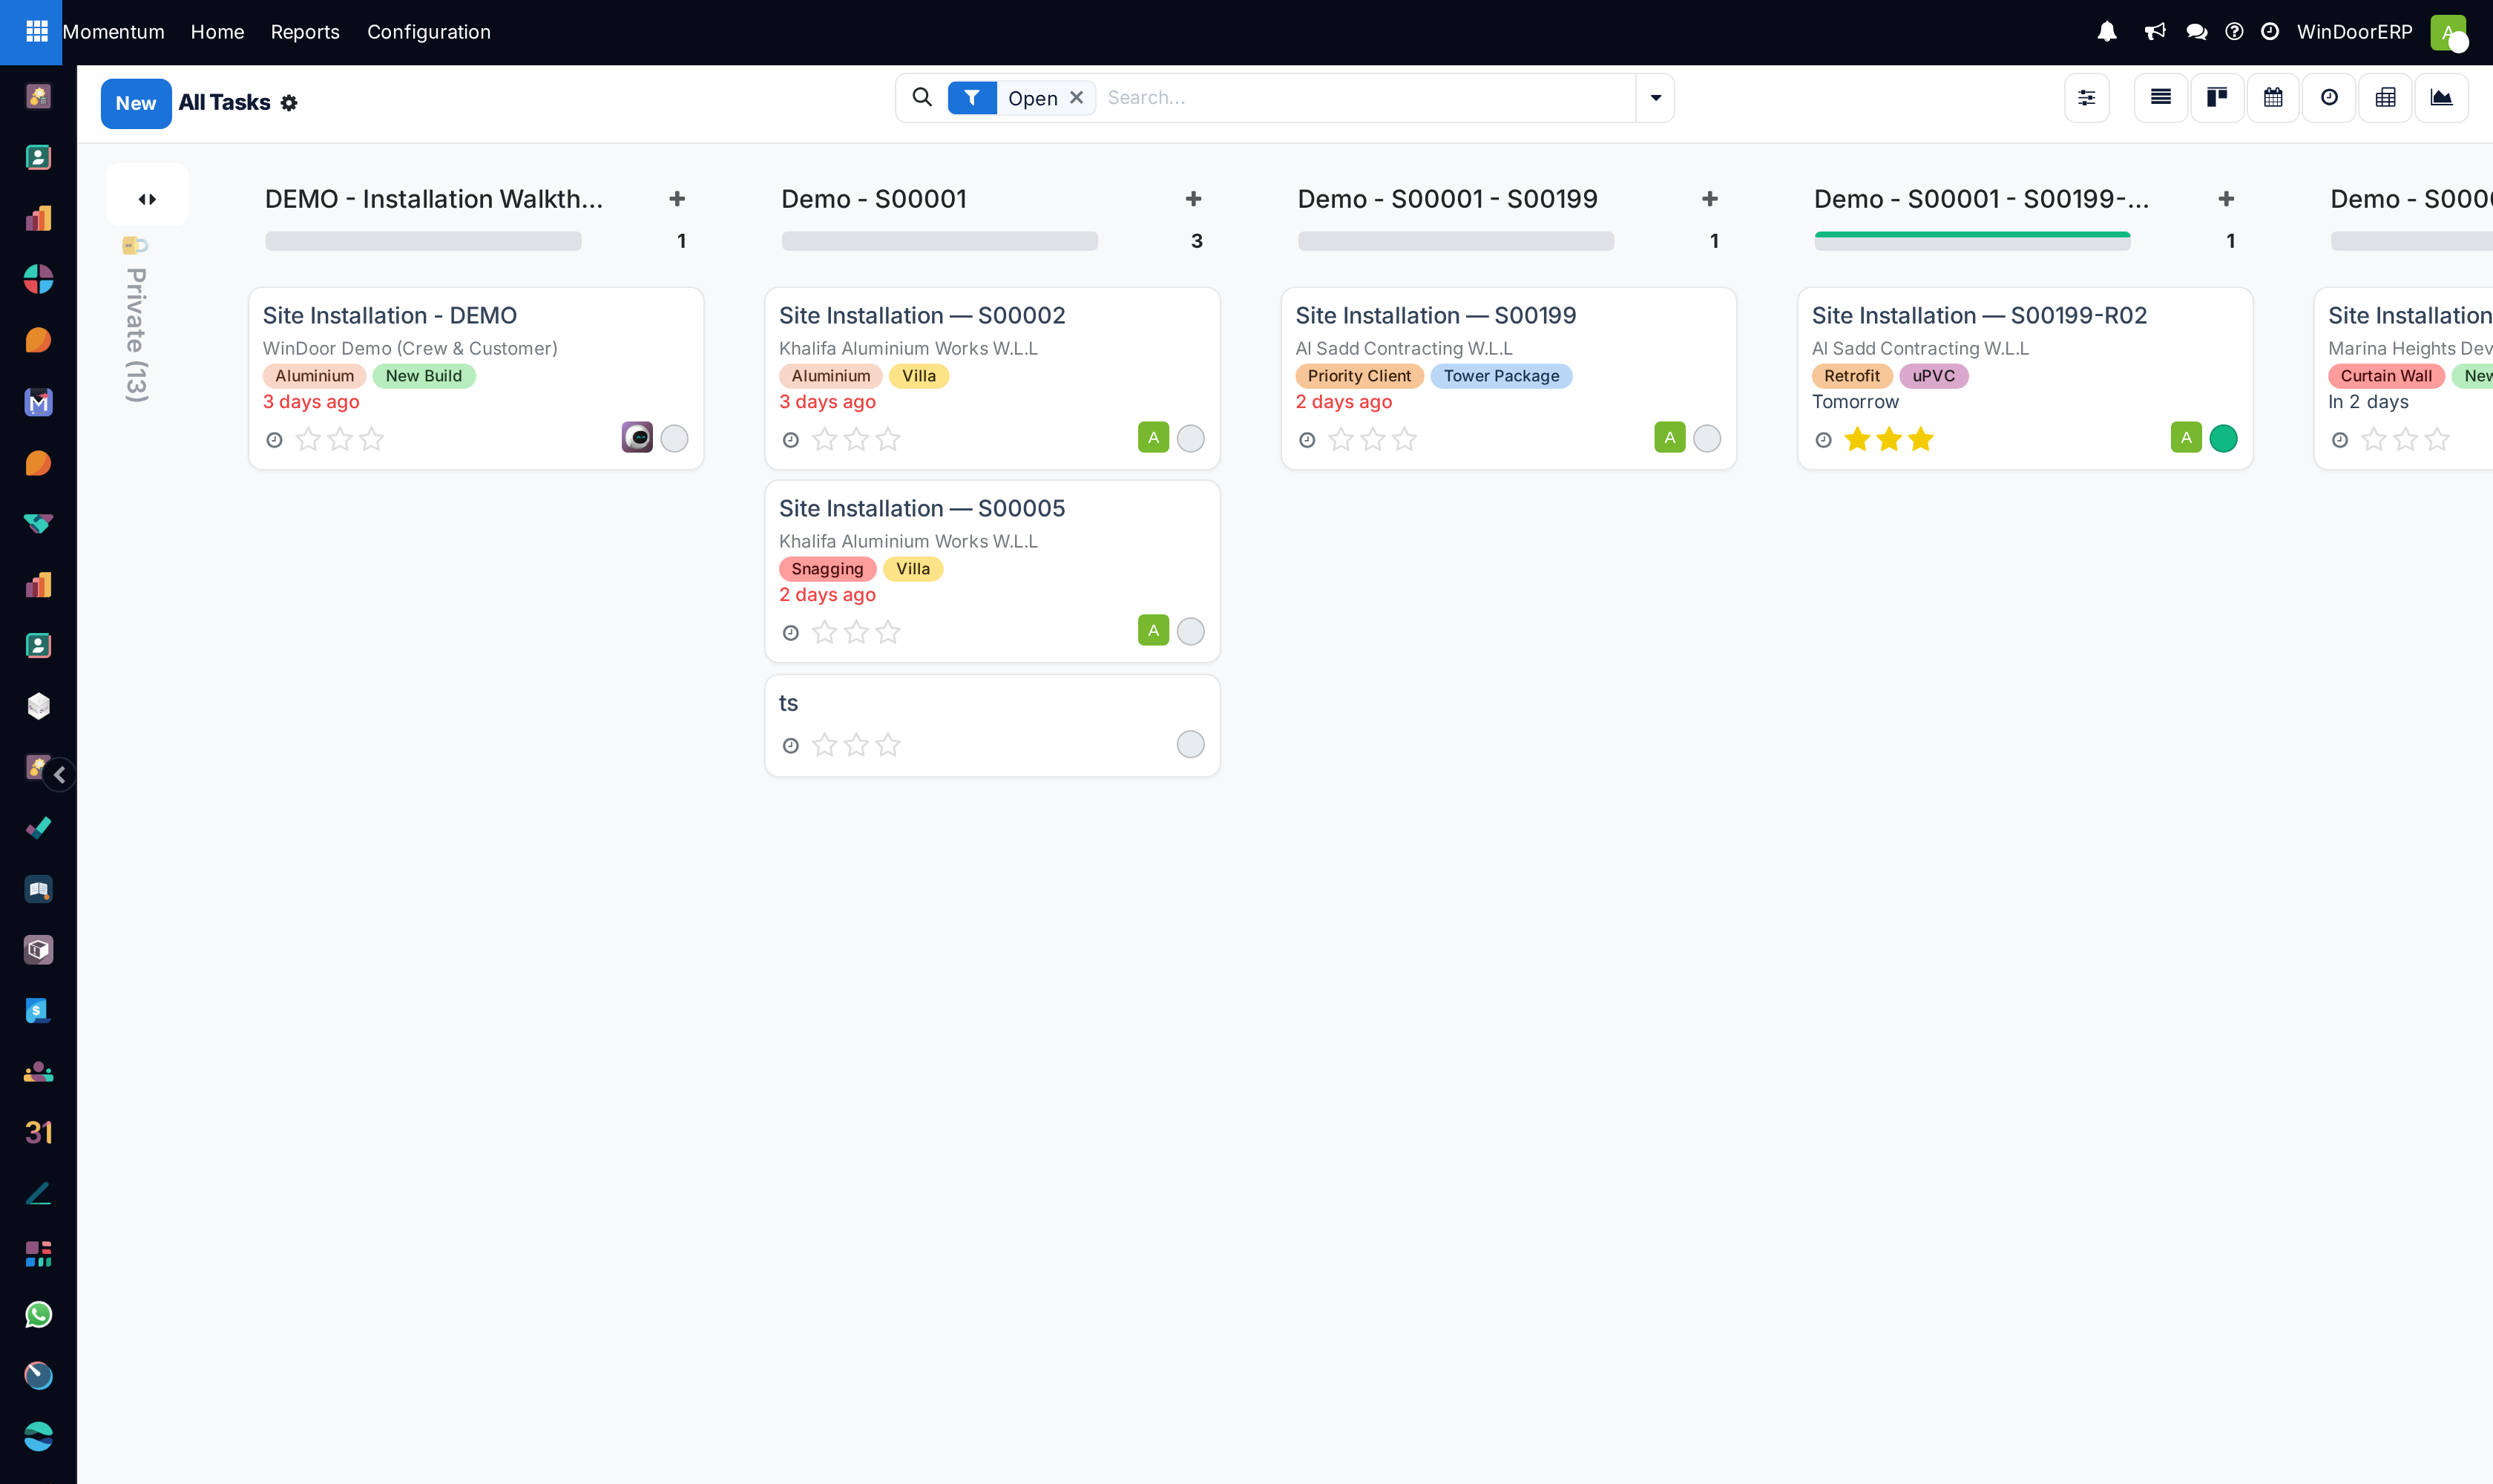This screenshot has width=2493, height=1484.
Task: Open the employees group app in the sidebar
Action: pos(38,1071)
